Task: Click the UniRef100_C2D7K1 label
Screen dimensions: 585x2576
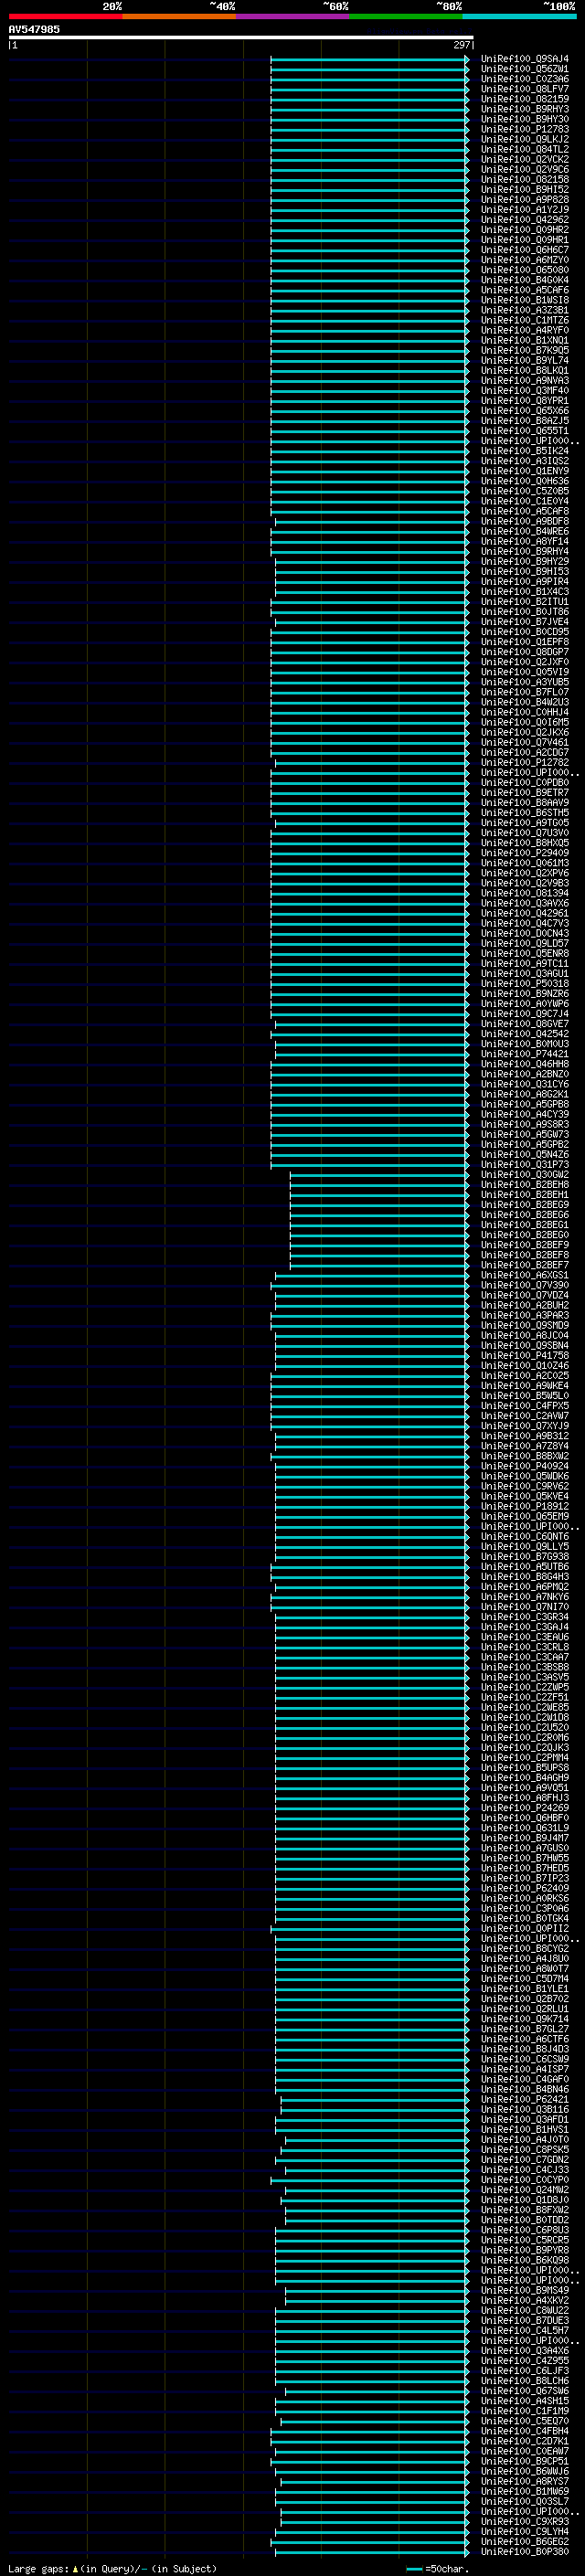Action: point(524,2441)
